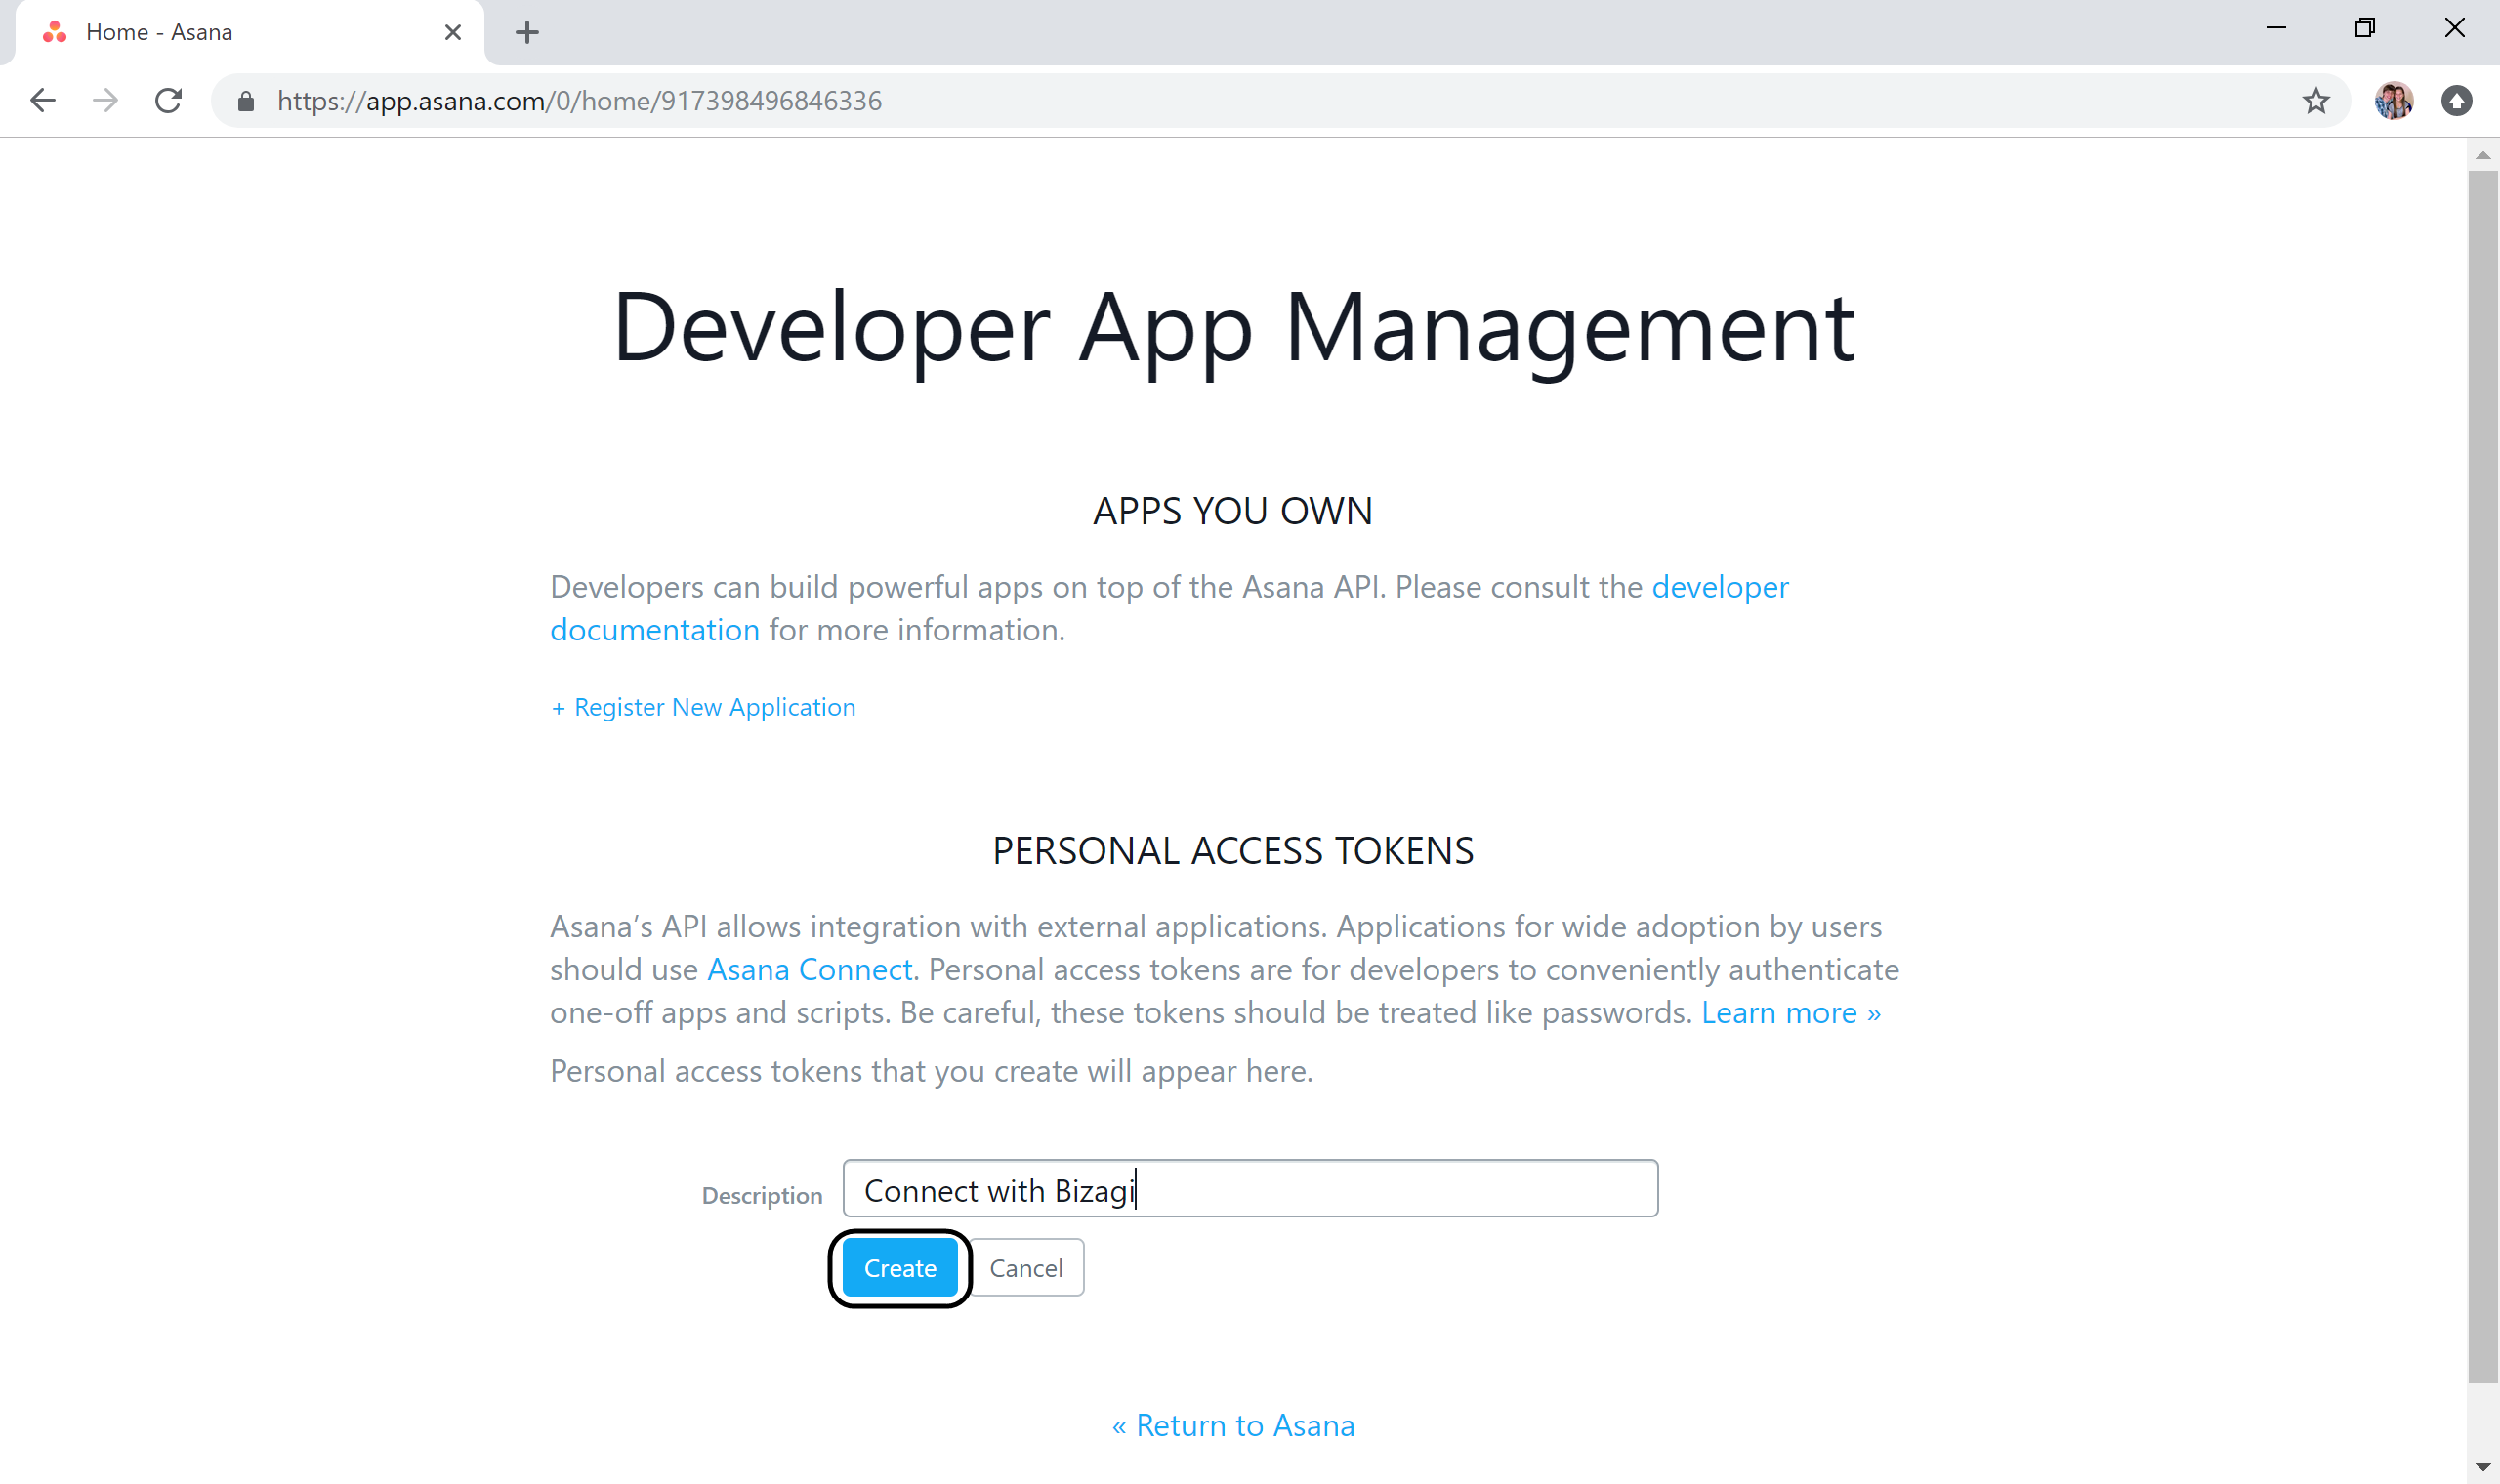
Task: Minimize the Chrome window
Action: pos(2277,29)
